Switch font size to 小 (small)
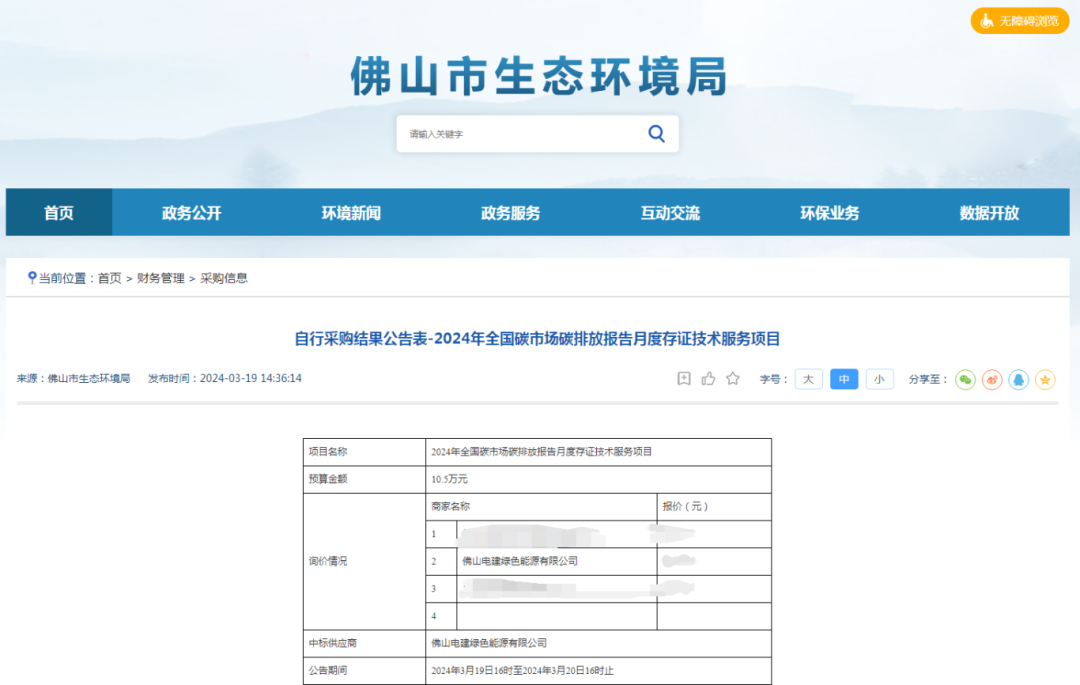Screen dimensions: 1080x685 tap(880, 379)
